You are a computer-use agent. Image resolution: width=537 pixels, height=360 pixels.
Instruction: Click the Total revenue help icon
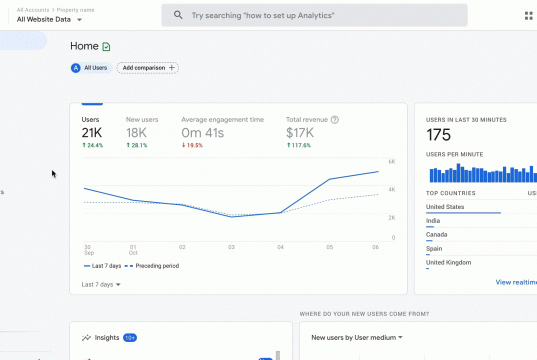tap(335, 120)
